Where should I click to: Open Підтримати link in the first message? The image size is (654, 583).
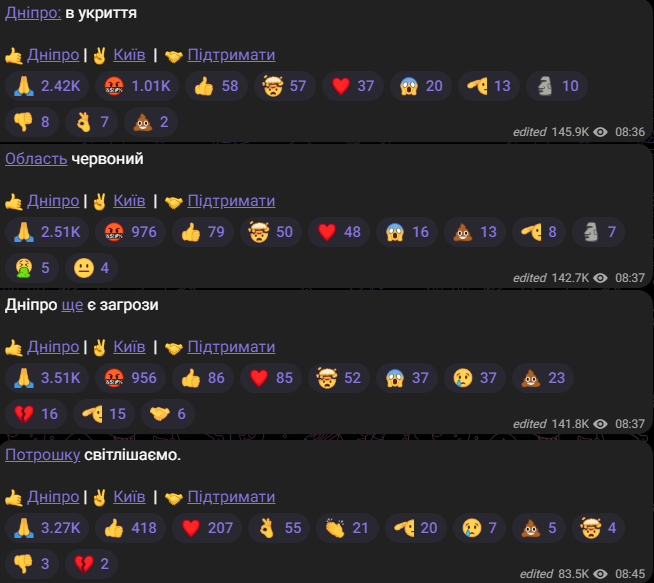[231, 55]
